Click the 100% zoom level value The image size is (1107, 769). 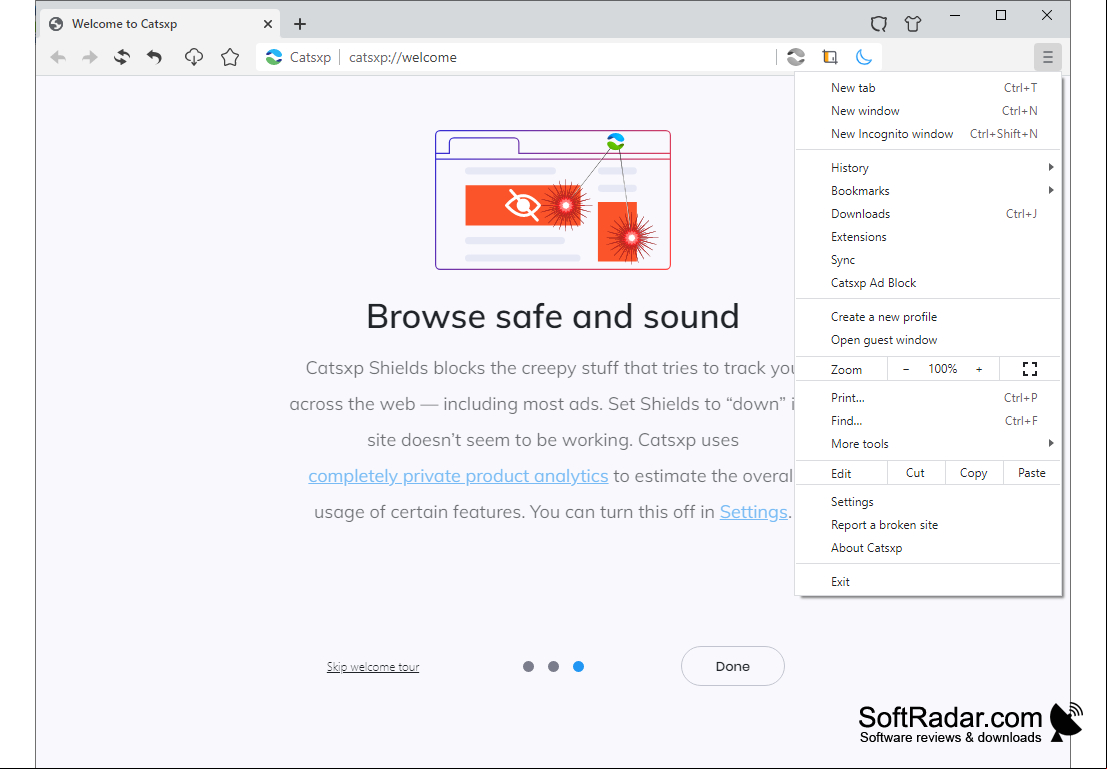pyautogui.click(x=943, y=369)
